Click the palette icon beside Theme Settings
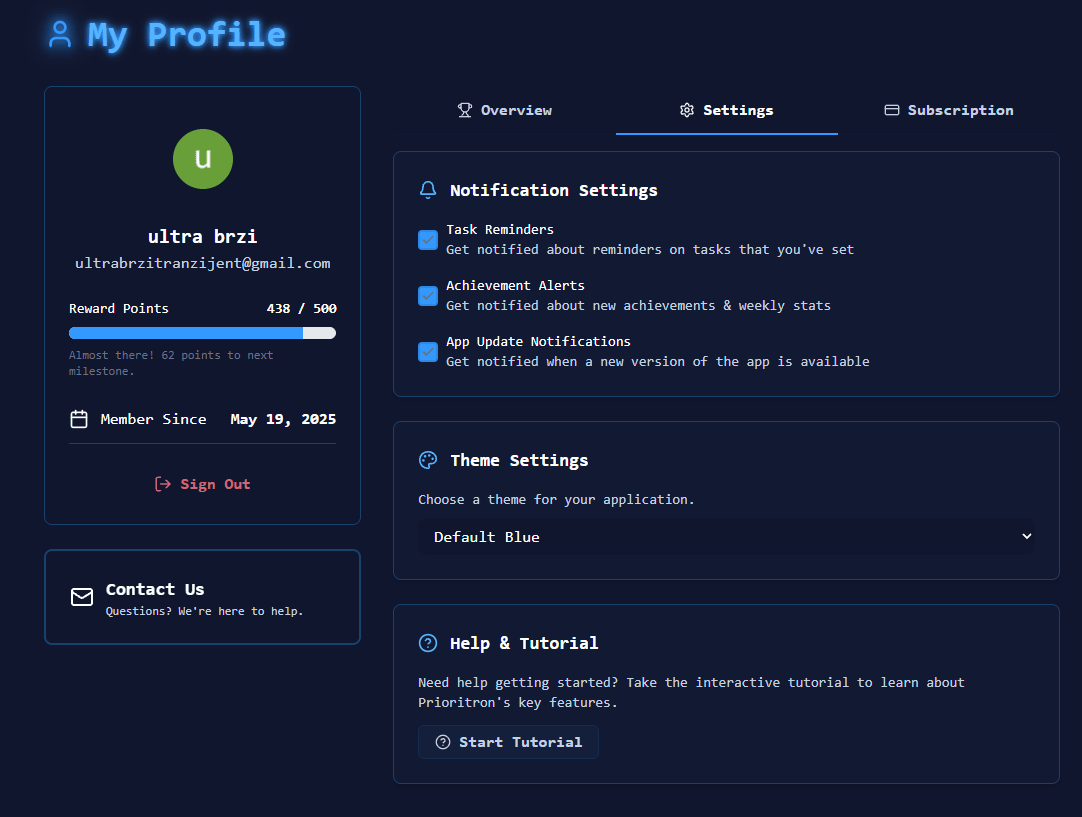Screen dimensions: 1082x817 [428, 460]
